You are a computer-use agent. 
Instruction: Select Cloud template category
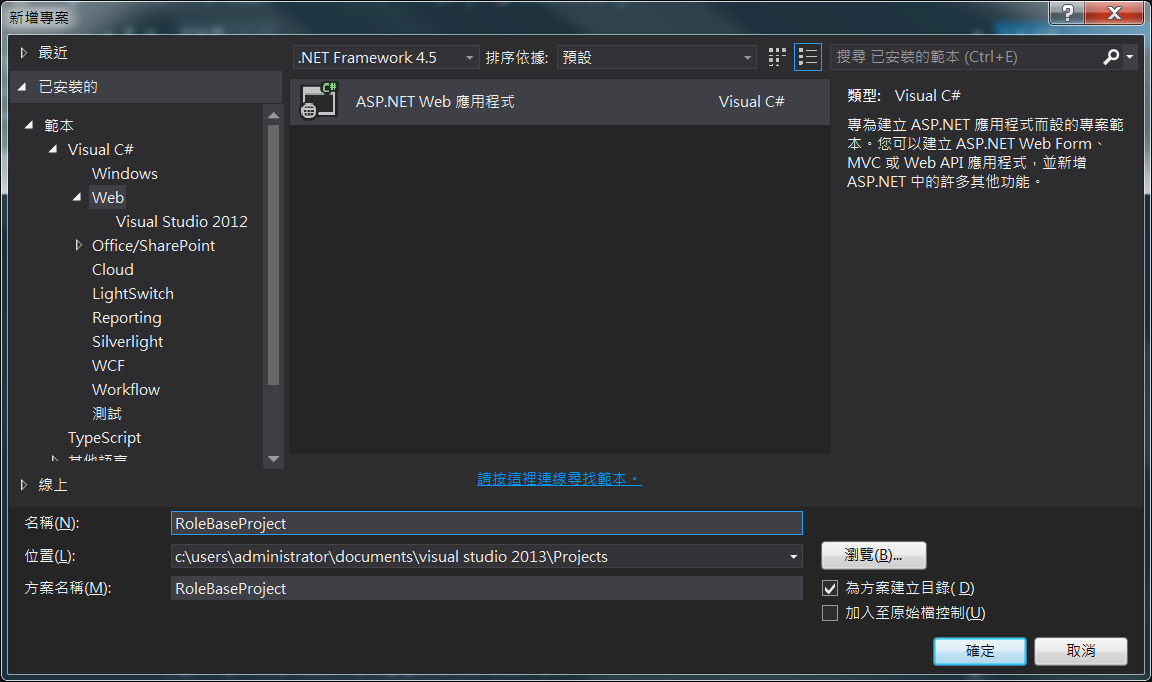112,270
